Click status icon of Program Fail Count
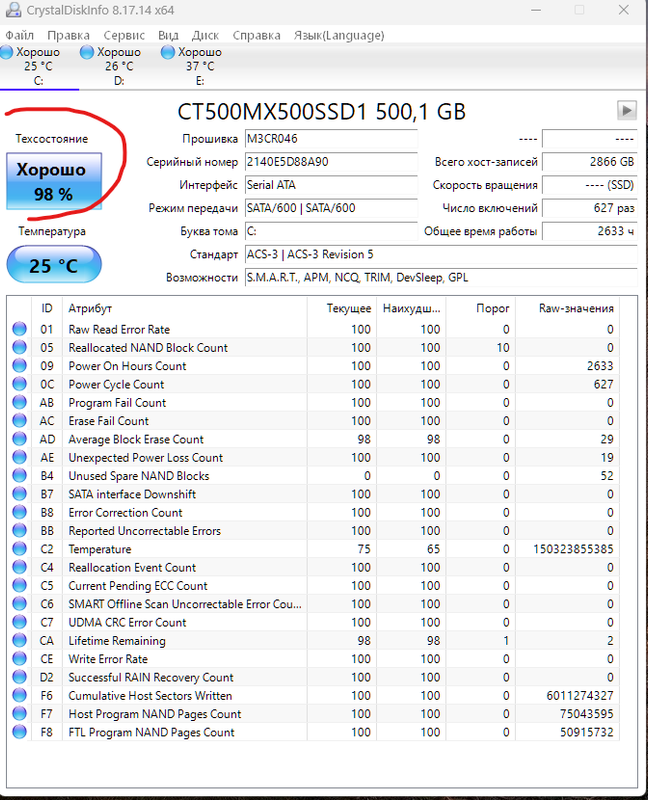The image size is (648, 800). 19,402
